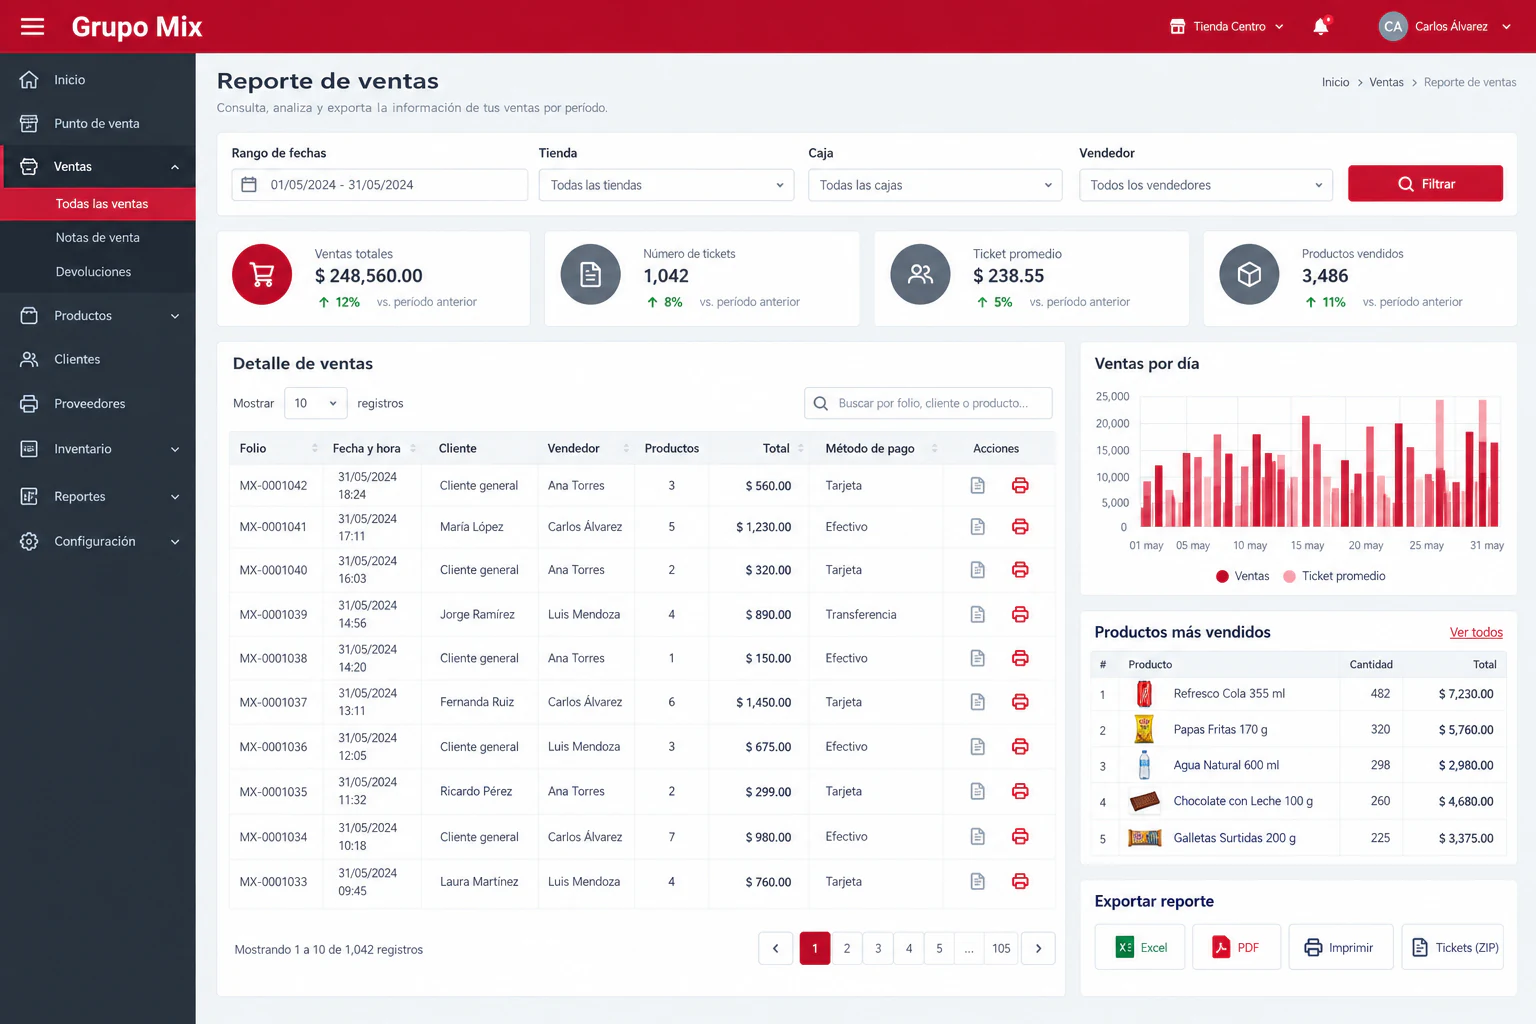Open Notas de venta submenu item
This screenshot has width=1536, height=1024.
point(98,238)
